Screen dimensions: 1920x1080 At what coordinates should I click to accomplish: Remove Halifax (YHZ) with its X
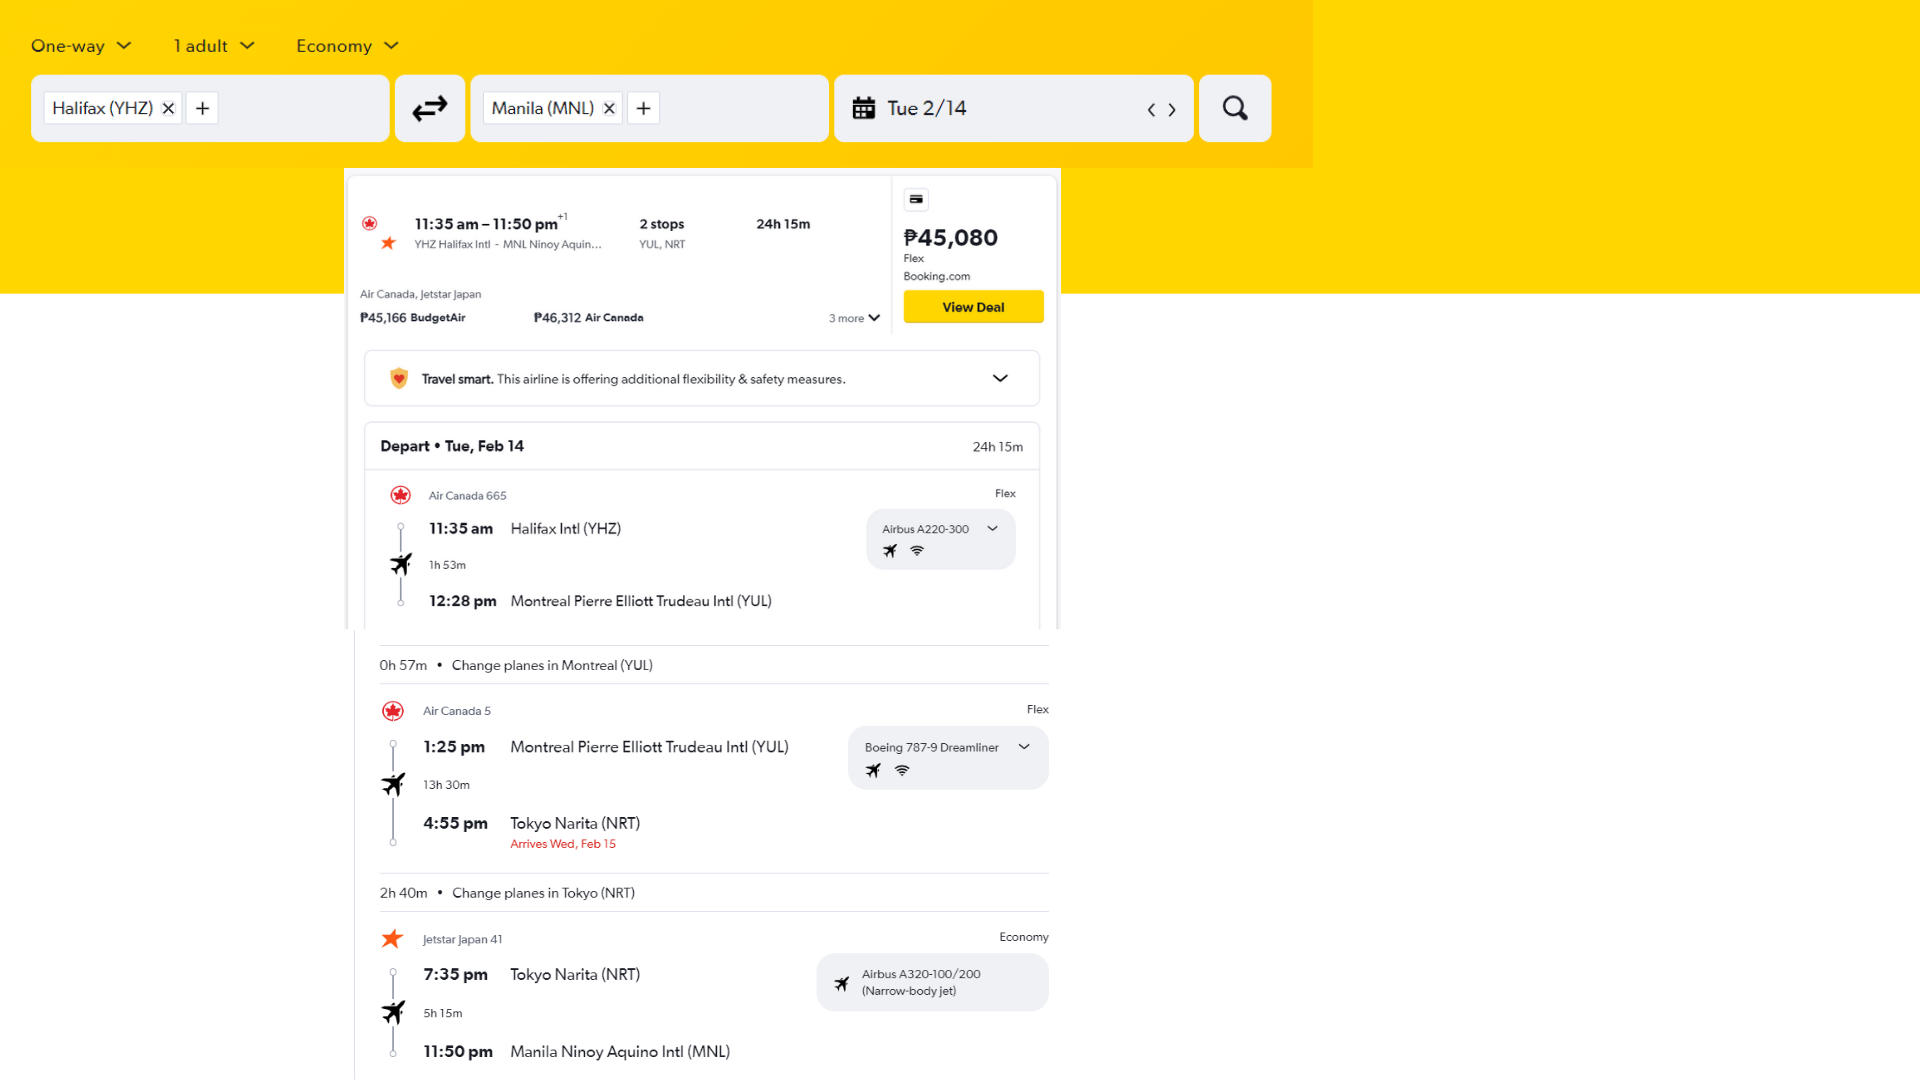point(169,108)
